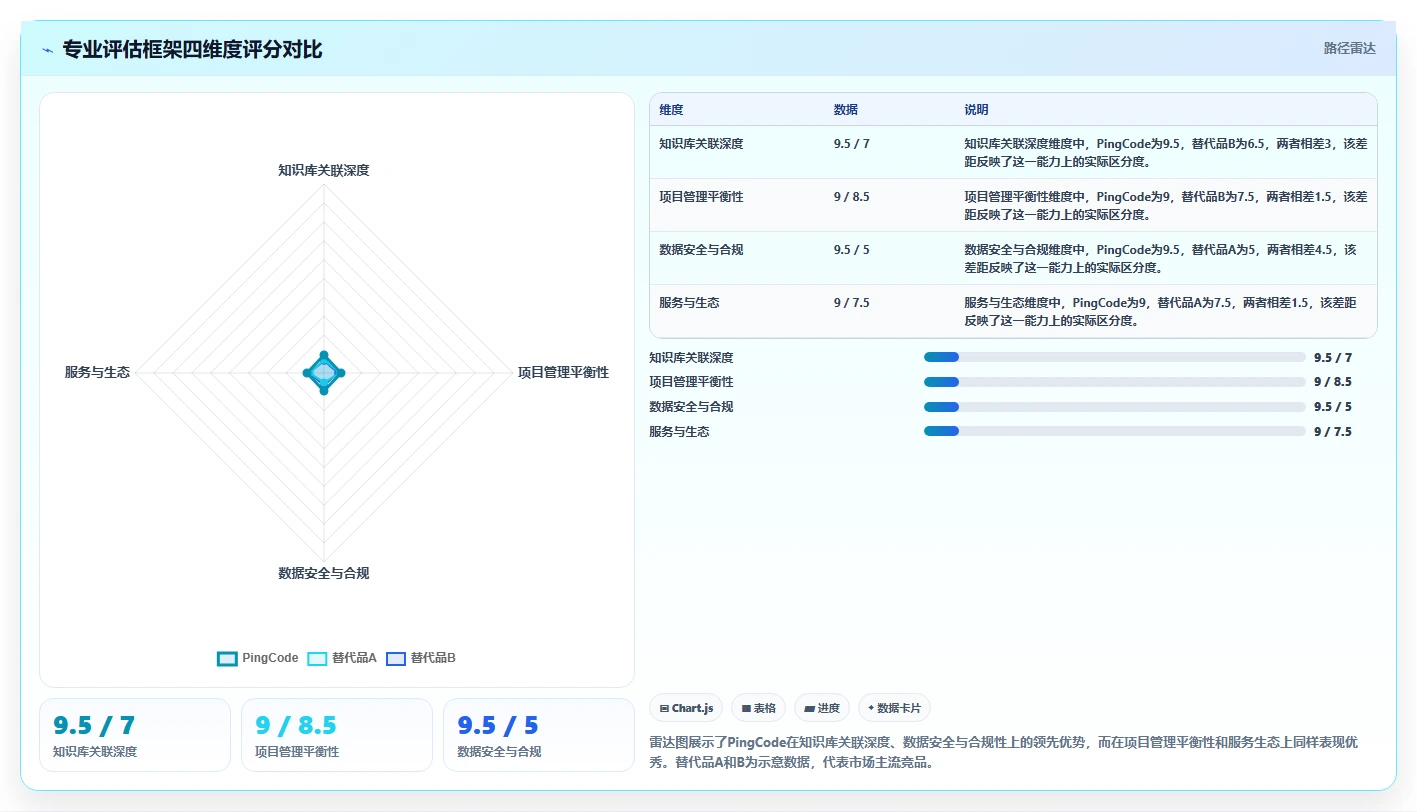Click the top data point on radar chart
The image size is (1417, 812).
[x=324, y=355]
